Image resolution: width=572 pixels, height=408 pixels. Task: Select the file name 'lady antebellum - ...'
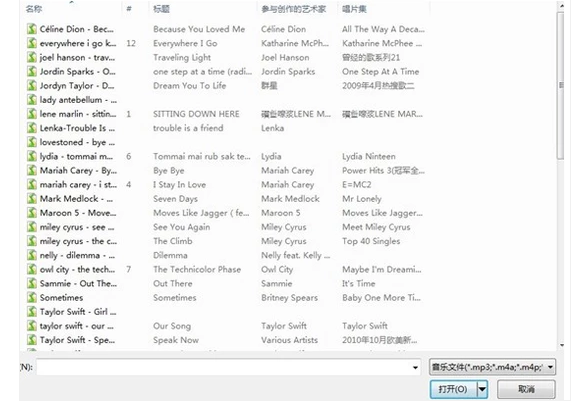(x=78, y=100)
